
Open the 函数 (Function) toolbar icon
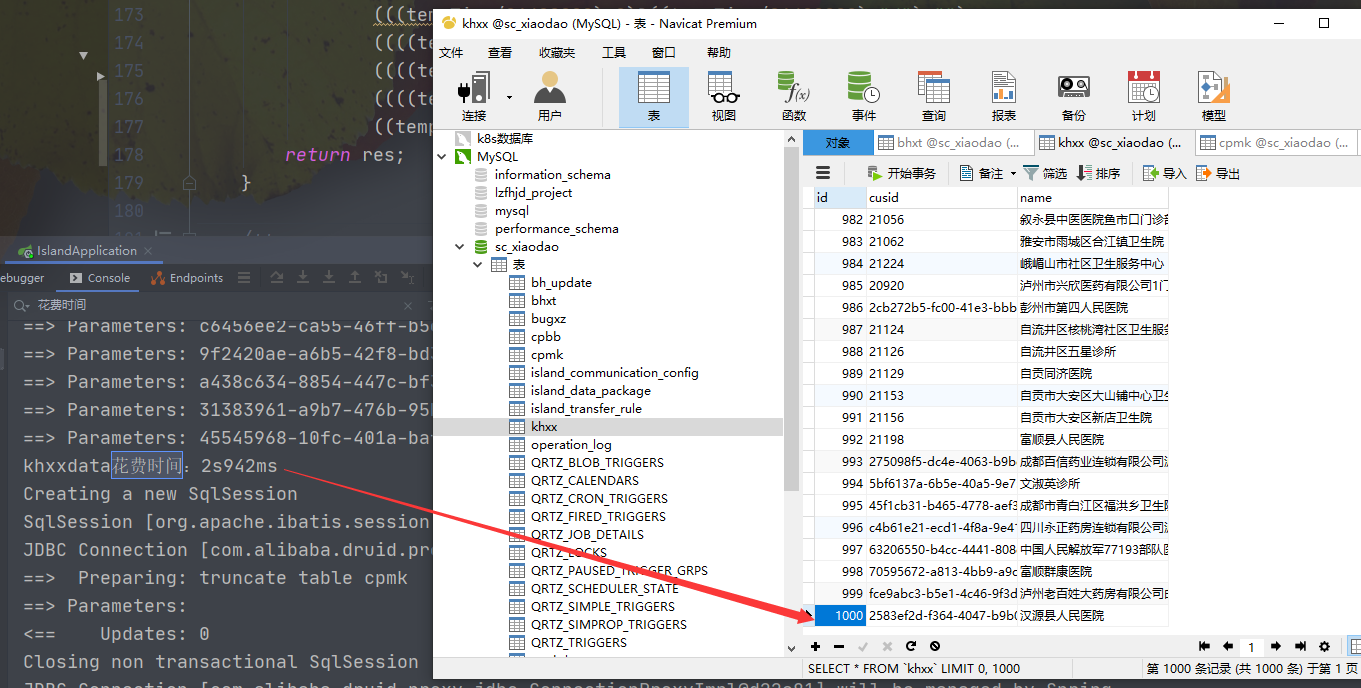point(794,98)
